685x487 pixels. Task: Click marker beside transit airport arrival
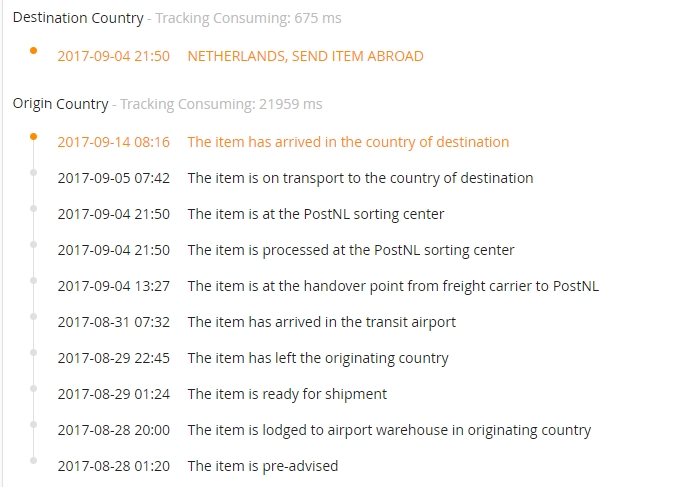[33, 316]
